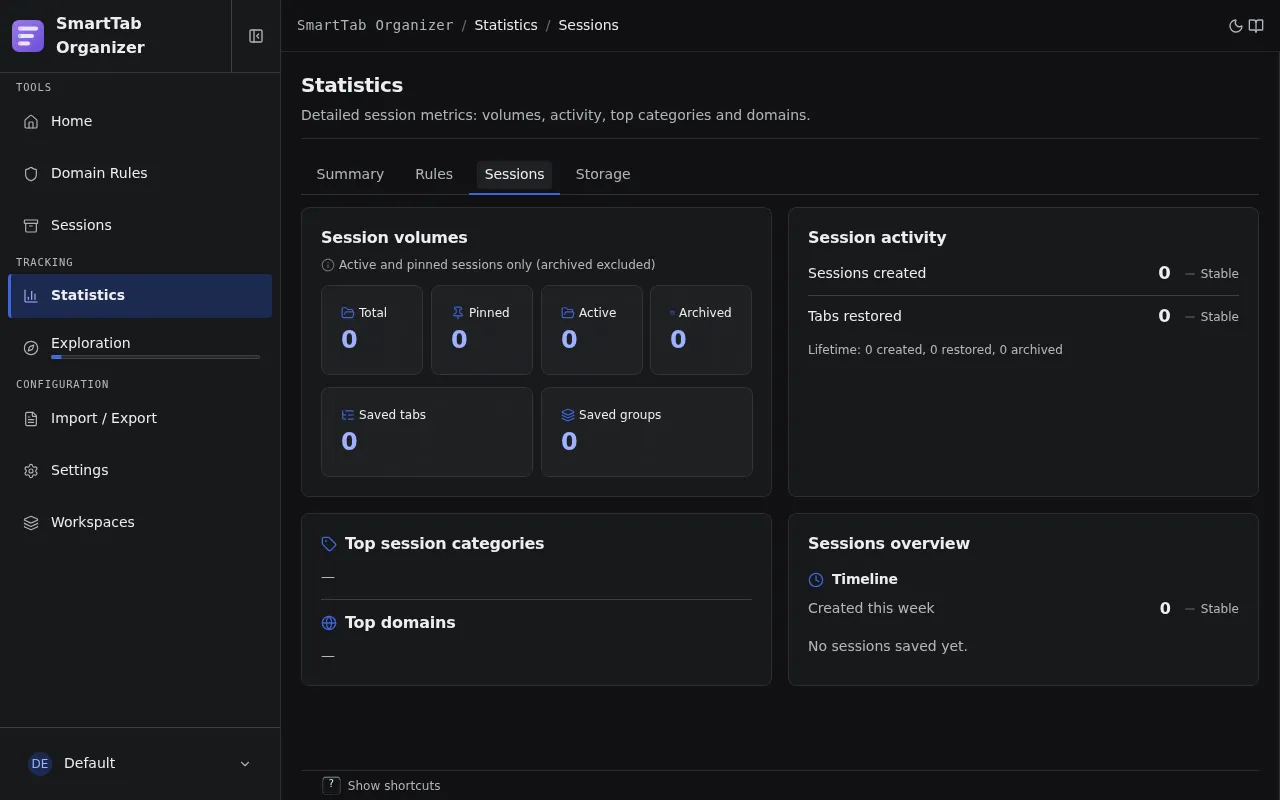Click the Total folder icon
Viewport: 1280px width, 800px height.
pos(348,313)
